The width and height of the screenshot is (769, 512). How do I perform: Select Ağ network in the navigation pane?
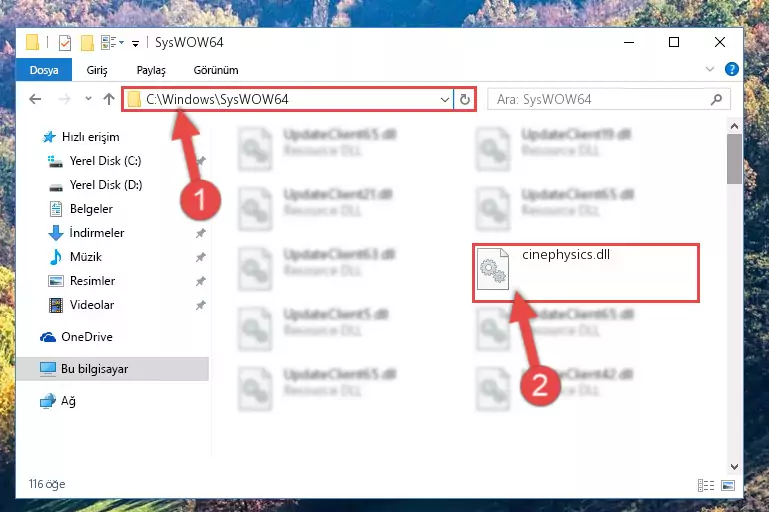58,401
